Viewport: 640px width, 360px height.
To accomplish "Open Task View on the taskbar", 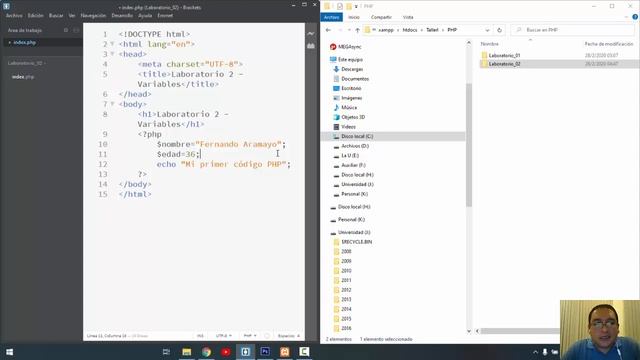I will pos(166,352).
